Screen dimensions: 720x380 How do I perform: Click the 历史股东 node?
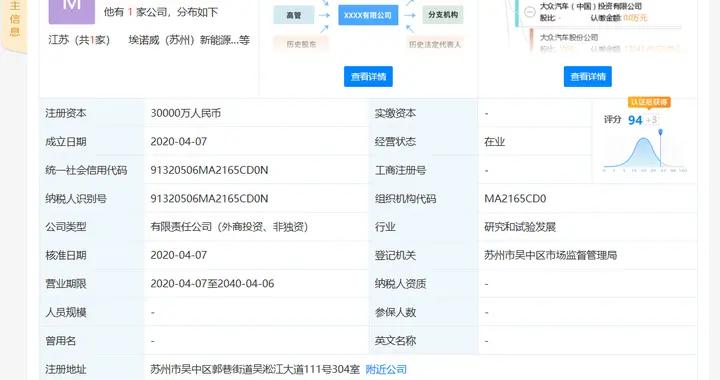coord(301,44)
